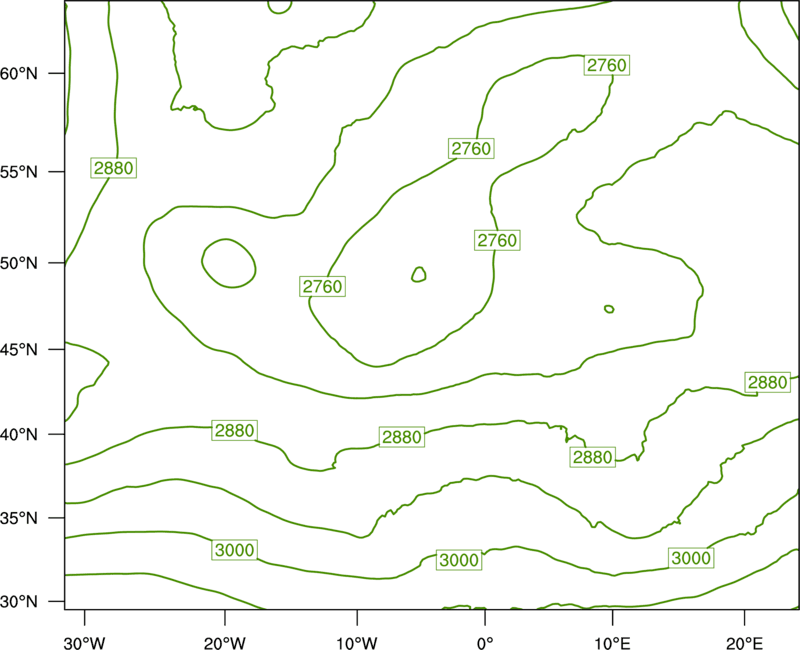
Task: Click the 0° longitude axis label
Action: [x=485, y=643]
